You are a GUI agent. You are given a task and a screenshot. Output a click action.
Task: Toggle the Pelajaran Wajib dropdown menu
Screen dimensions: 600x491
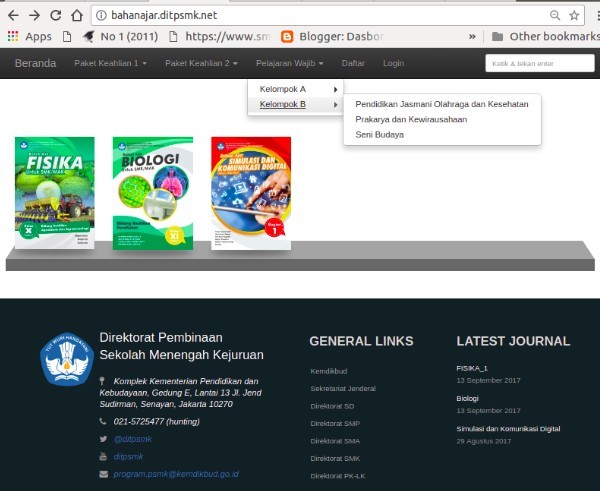pyautogui.click(x=290, y=63)
